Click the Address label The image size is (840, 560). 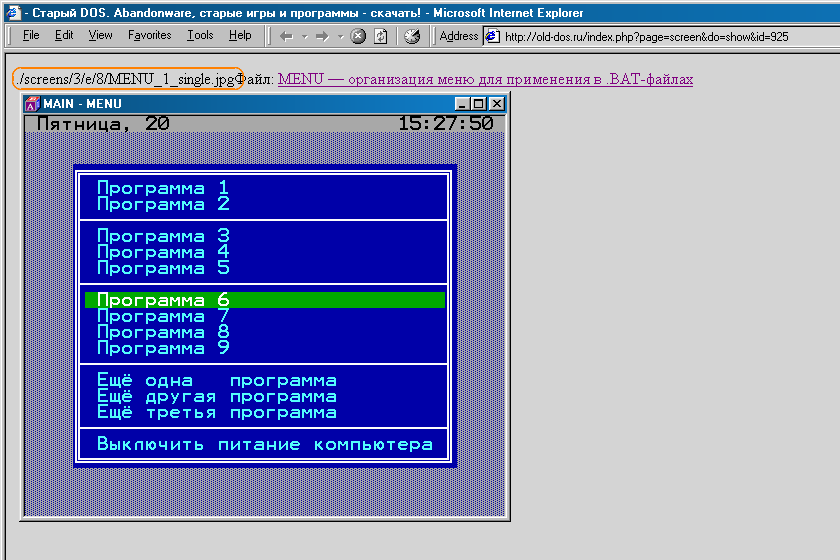(x=459, y=36)
